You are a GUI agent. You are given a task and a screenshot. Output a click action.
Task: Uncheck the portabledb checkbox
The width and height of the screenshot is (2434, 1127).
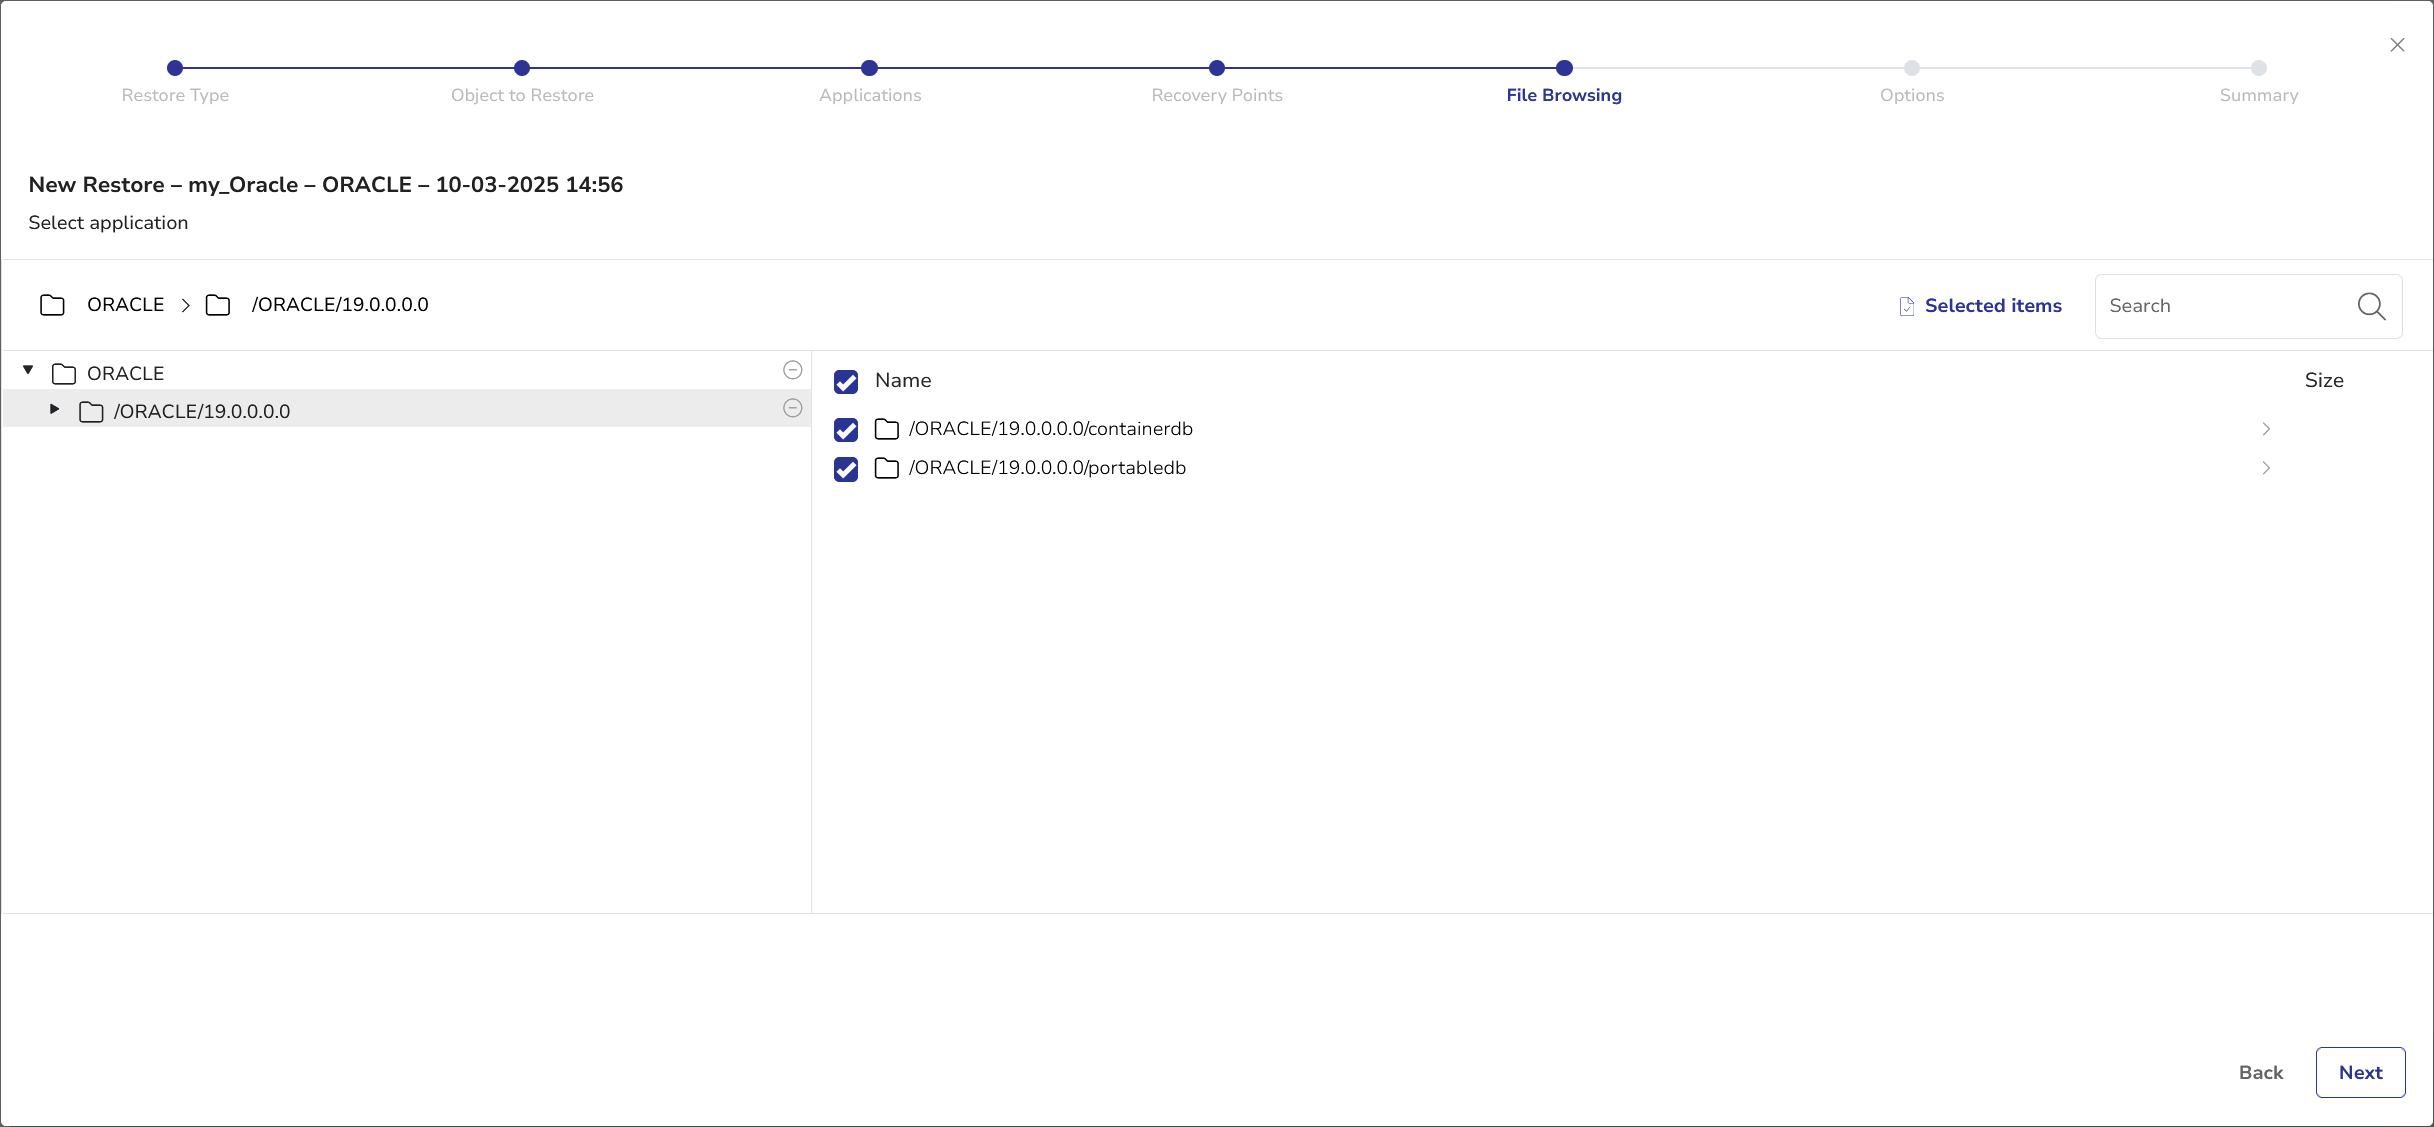[x=846, y=469]
